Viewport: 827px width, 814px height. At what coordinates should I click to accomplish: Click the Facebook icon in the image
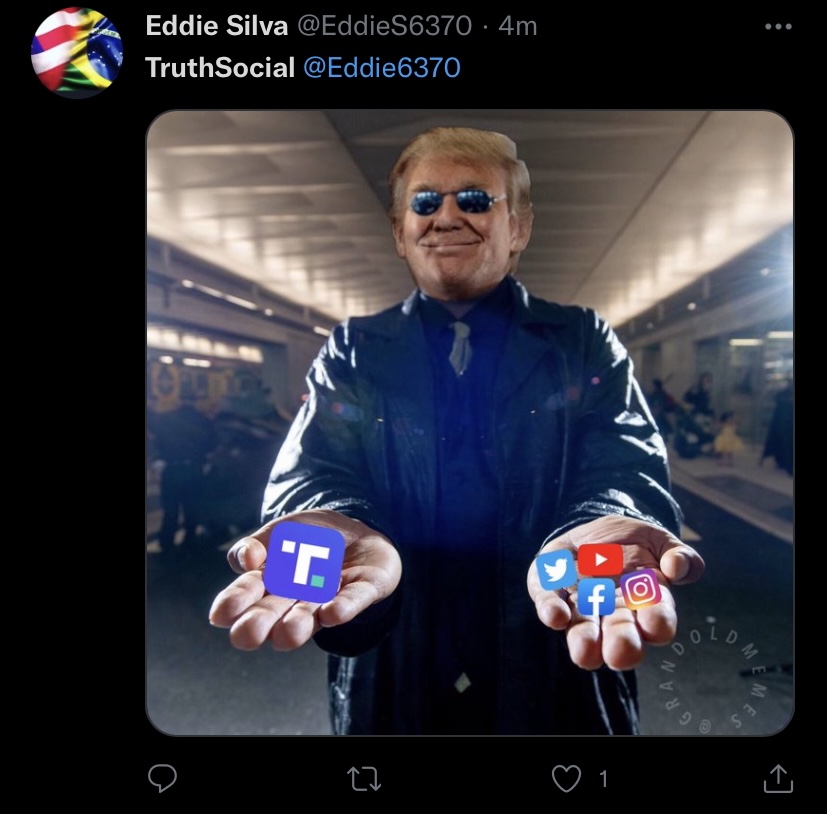[x=596, y=597]
